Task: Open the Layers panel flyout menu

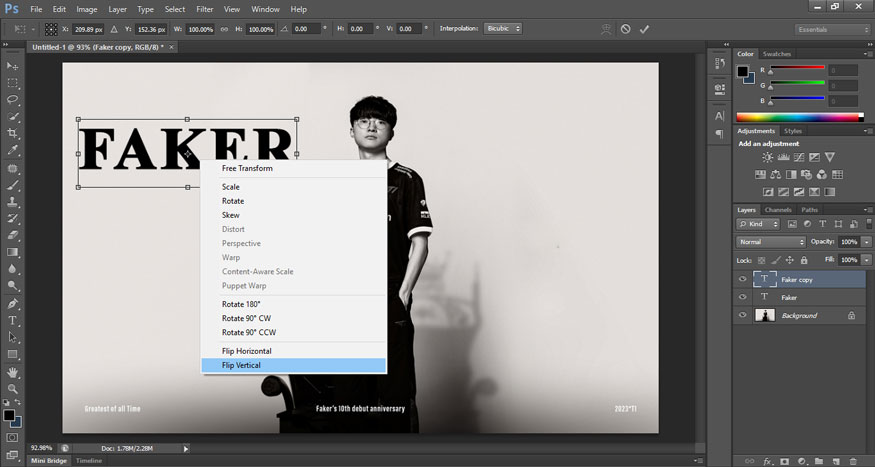Action: pyautogui.click(x=868, y=210)
